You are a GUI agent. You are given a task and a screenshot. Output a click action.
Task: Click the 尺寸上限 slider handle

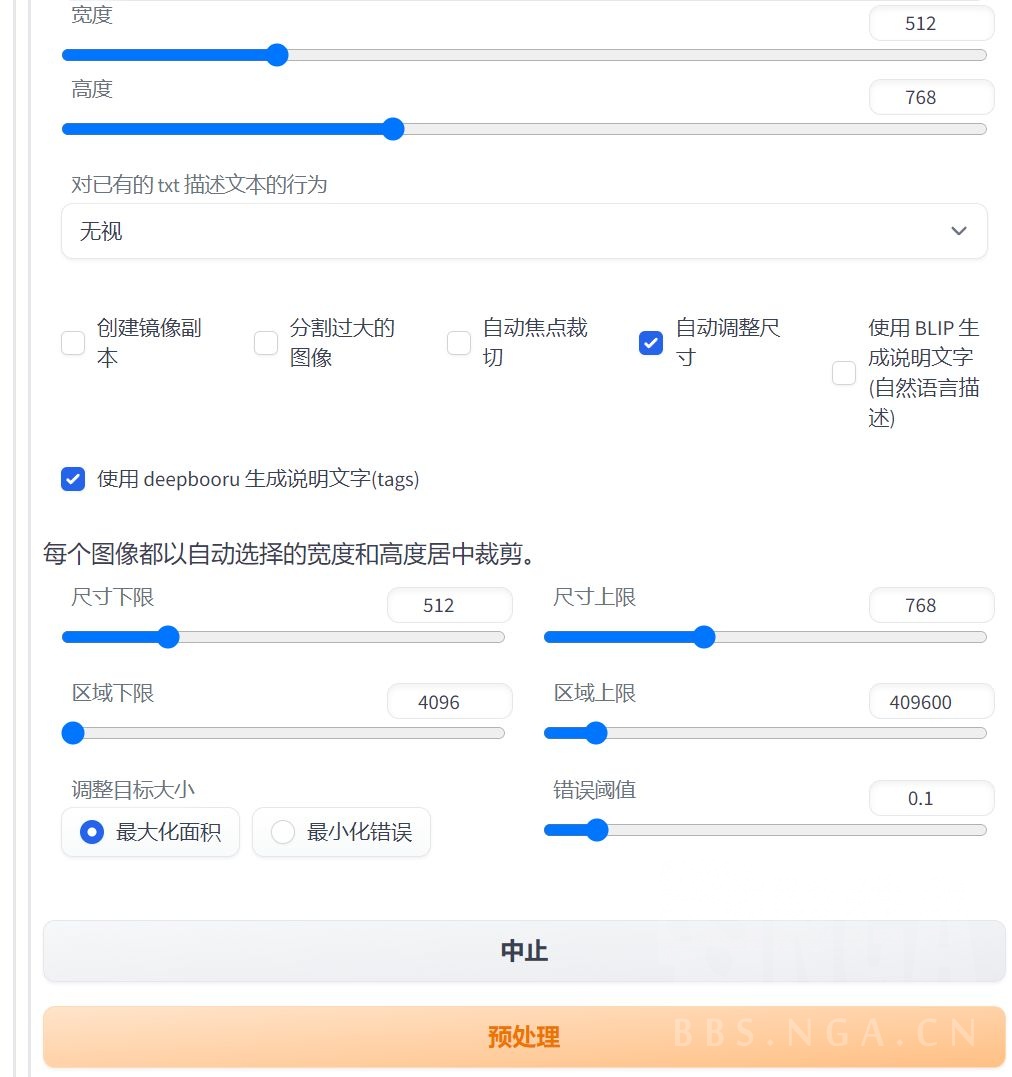(704, 637)
